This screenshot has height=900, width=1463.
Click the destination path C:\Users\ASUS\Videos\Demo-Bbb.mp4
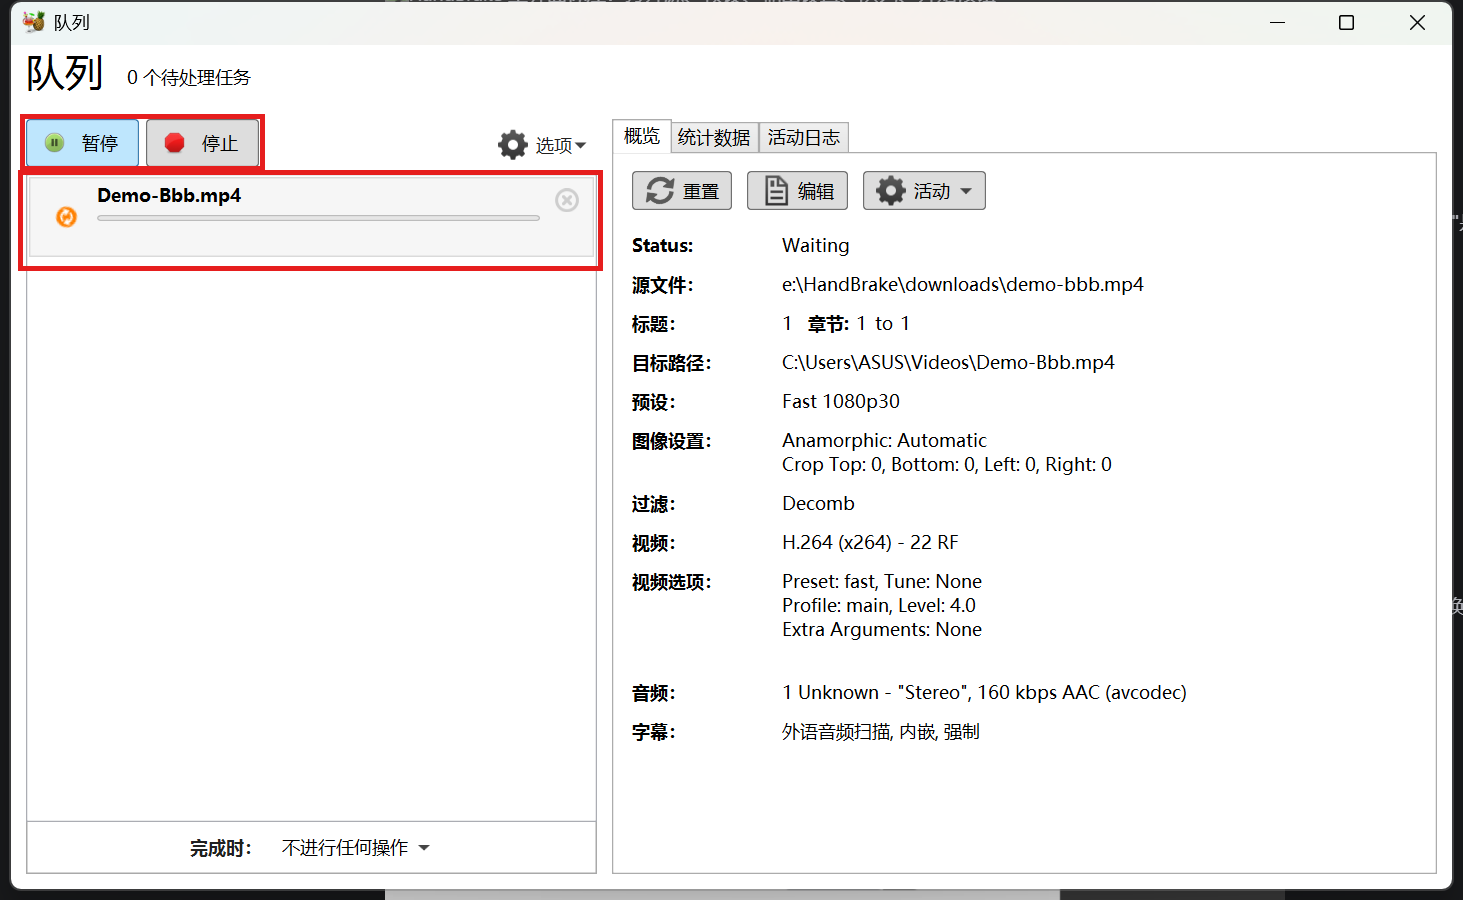[x=948, y=362]
